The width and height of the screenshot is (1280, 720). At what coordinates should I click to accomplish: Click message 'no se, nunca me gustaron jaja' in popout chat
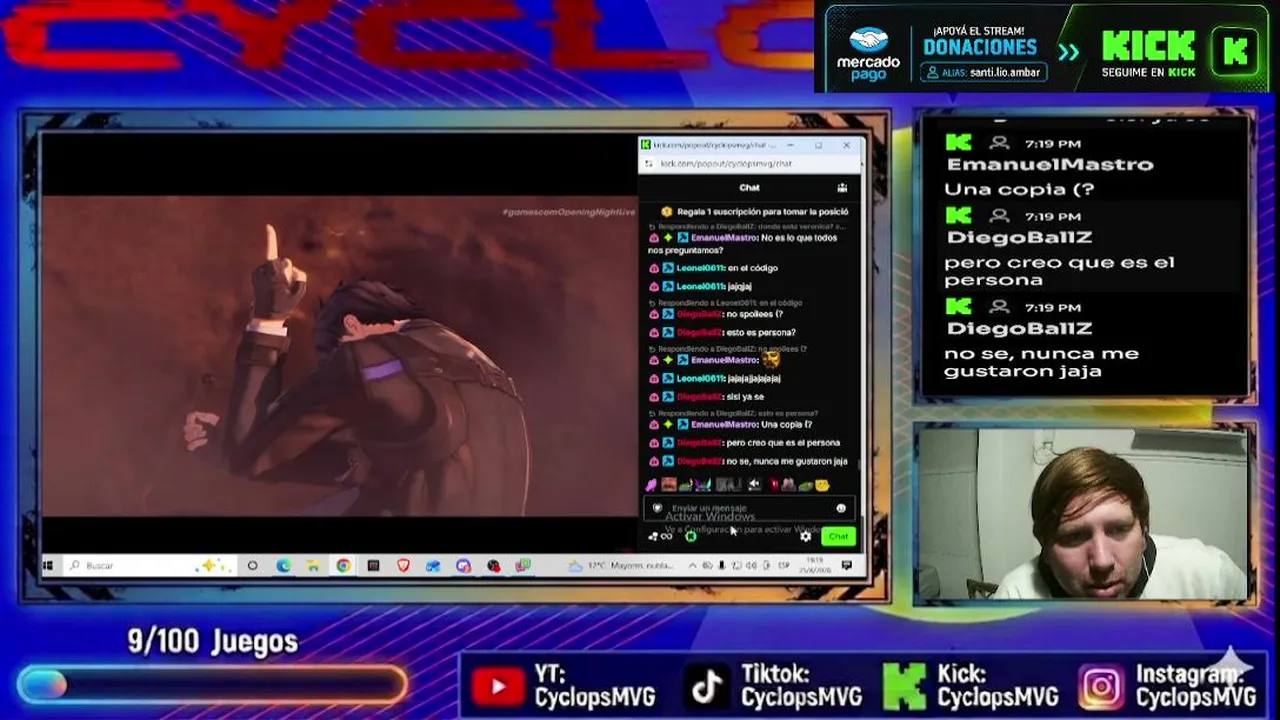point(787,461)
